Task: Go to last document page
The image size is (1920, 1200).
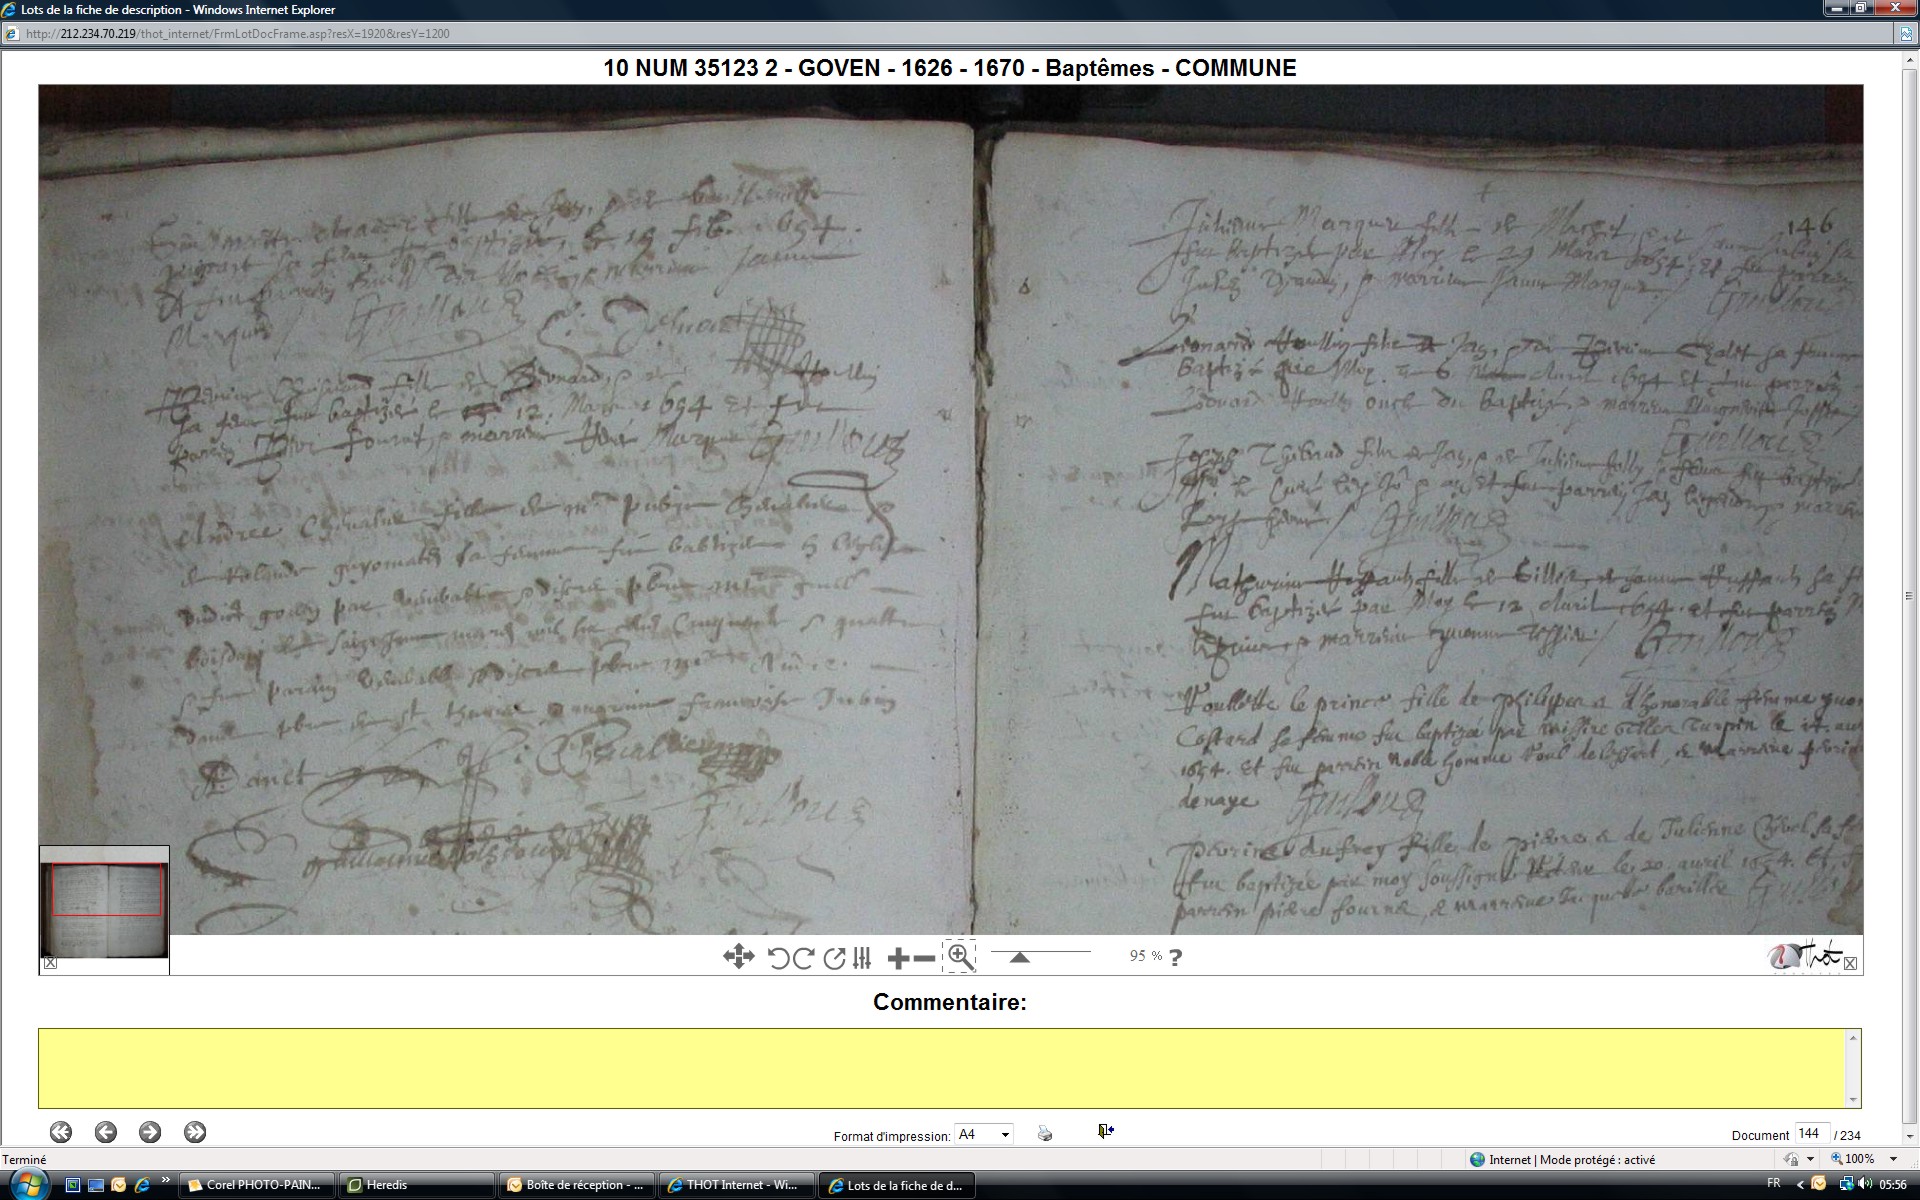Action: pyautogui.click(x=195, y=1132)
